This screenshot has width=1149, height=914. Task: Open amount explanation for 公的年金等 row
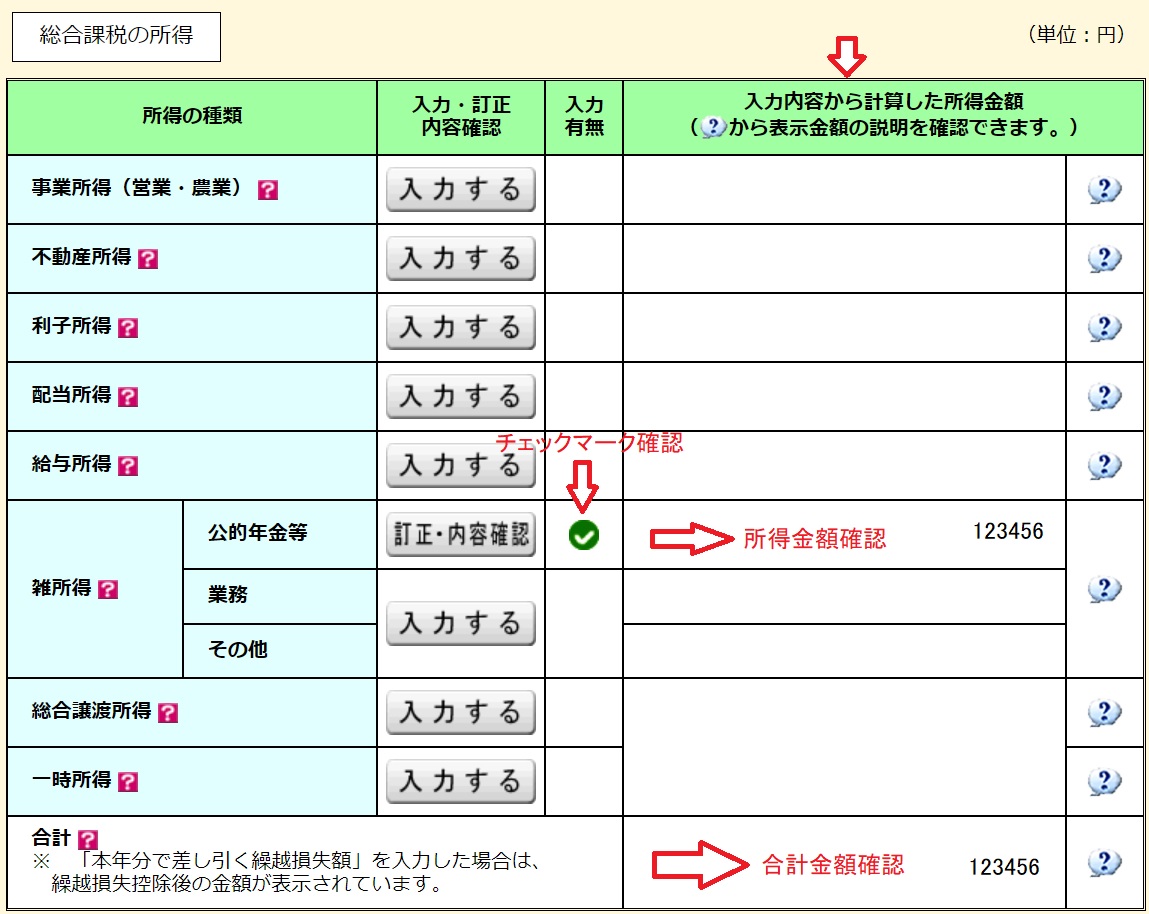tap(1104, 589)
